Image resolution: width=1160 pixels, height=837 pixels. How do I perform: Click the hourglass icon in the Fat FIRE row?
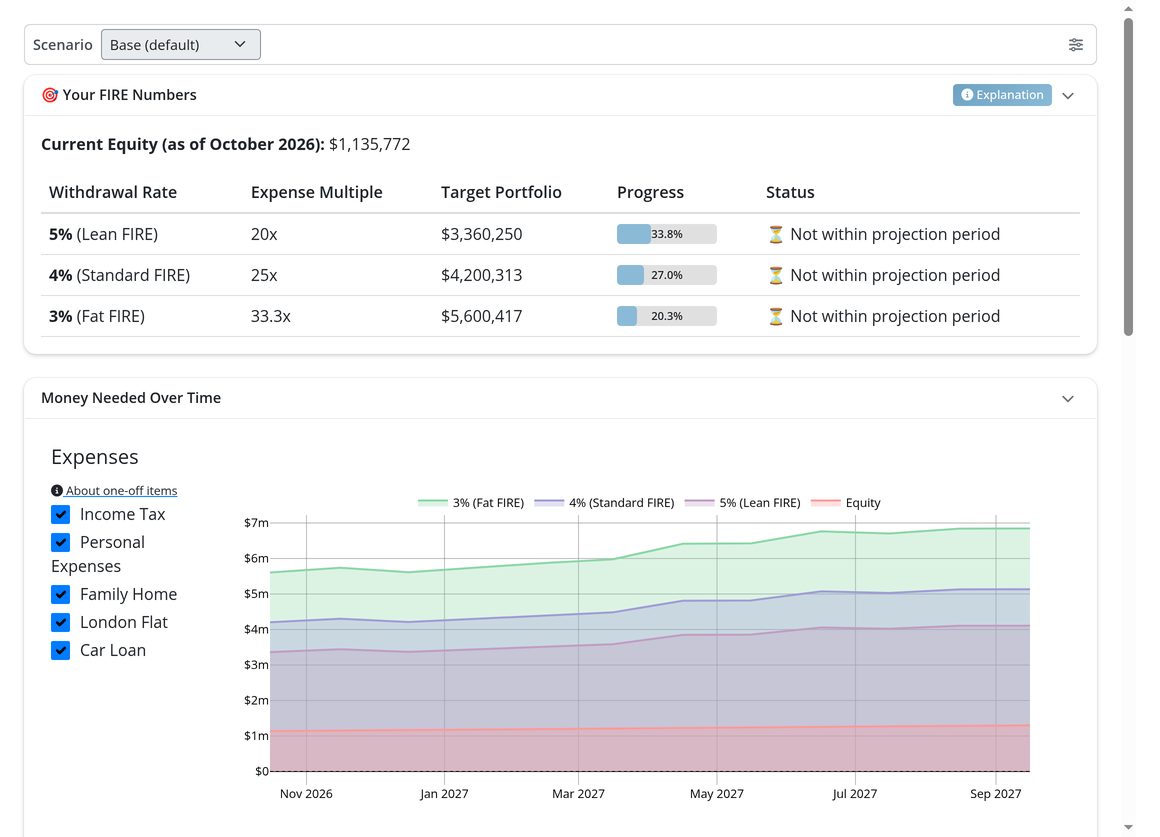click(775, 317)
